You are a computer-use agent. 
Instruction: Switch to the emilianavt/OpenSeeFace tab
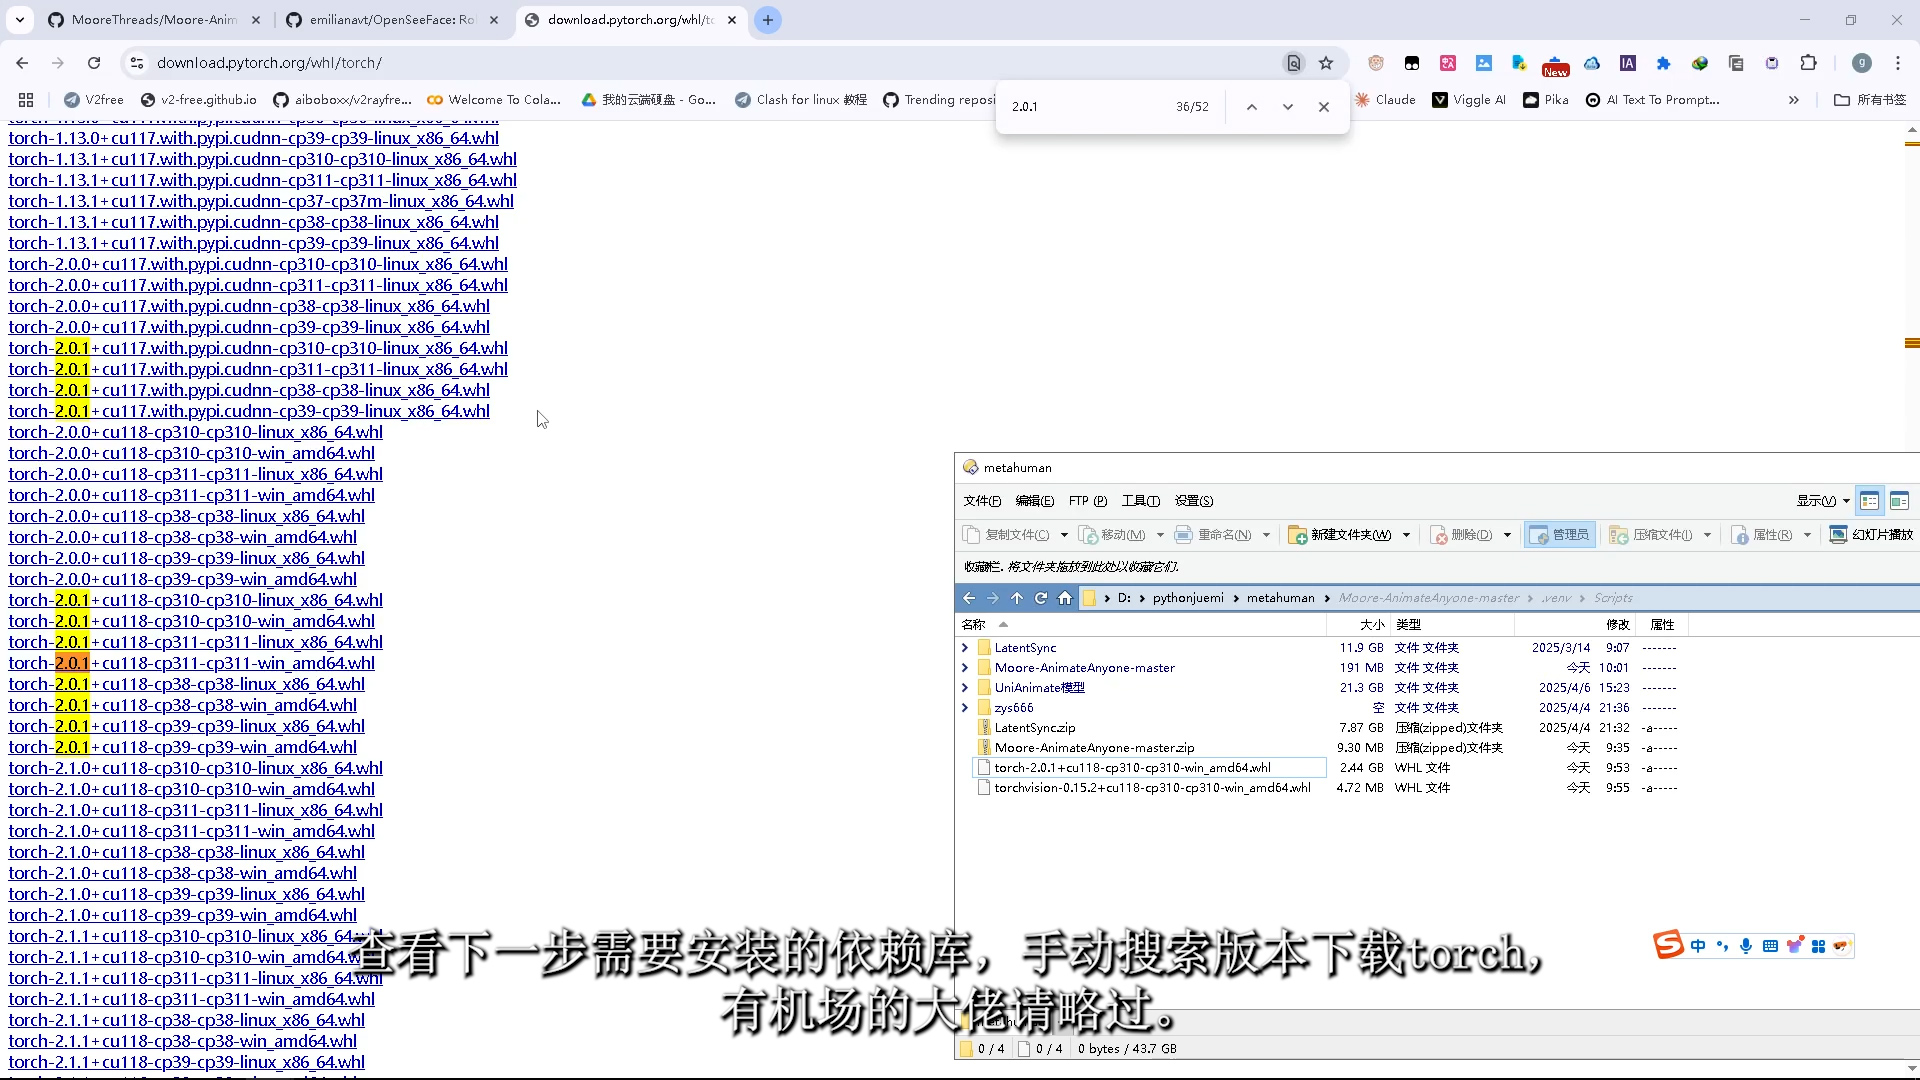[391, 20]
